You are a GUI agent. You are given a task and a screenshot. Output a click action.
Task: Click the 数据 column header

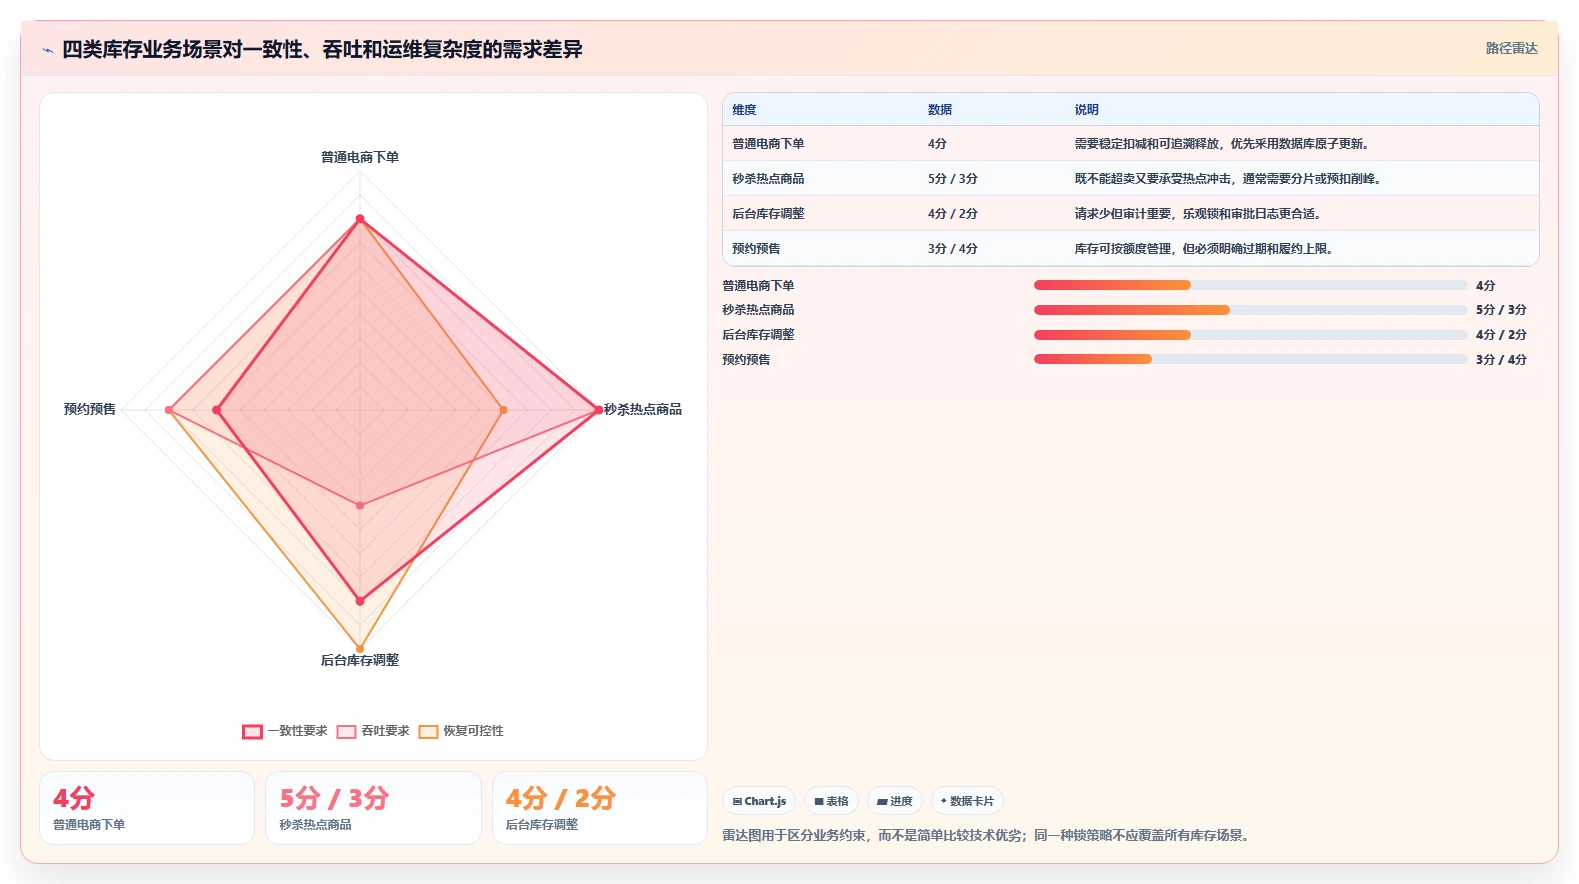click(x=940, y=110)
